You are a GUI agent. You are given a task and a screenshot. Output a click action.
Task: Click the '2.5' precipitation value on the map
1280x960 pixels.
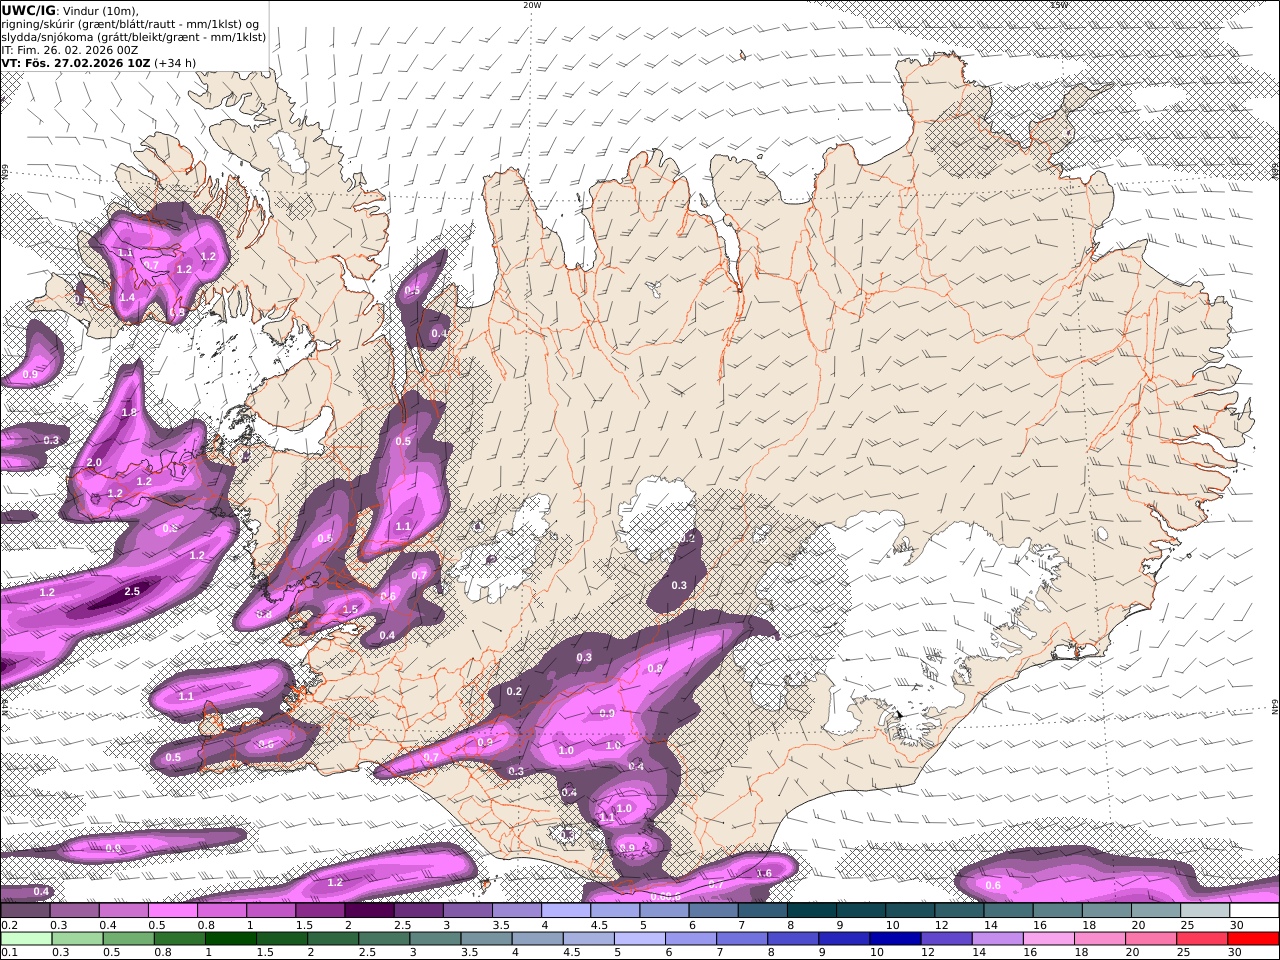click(x=132, y=592)
